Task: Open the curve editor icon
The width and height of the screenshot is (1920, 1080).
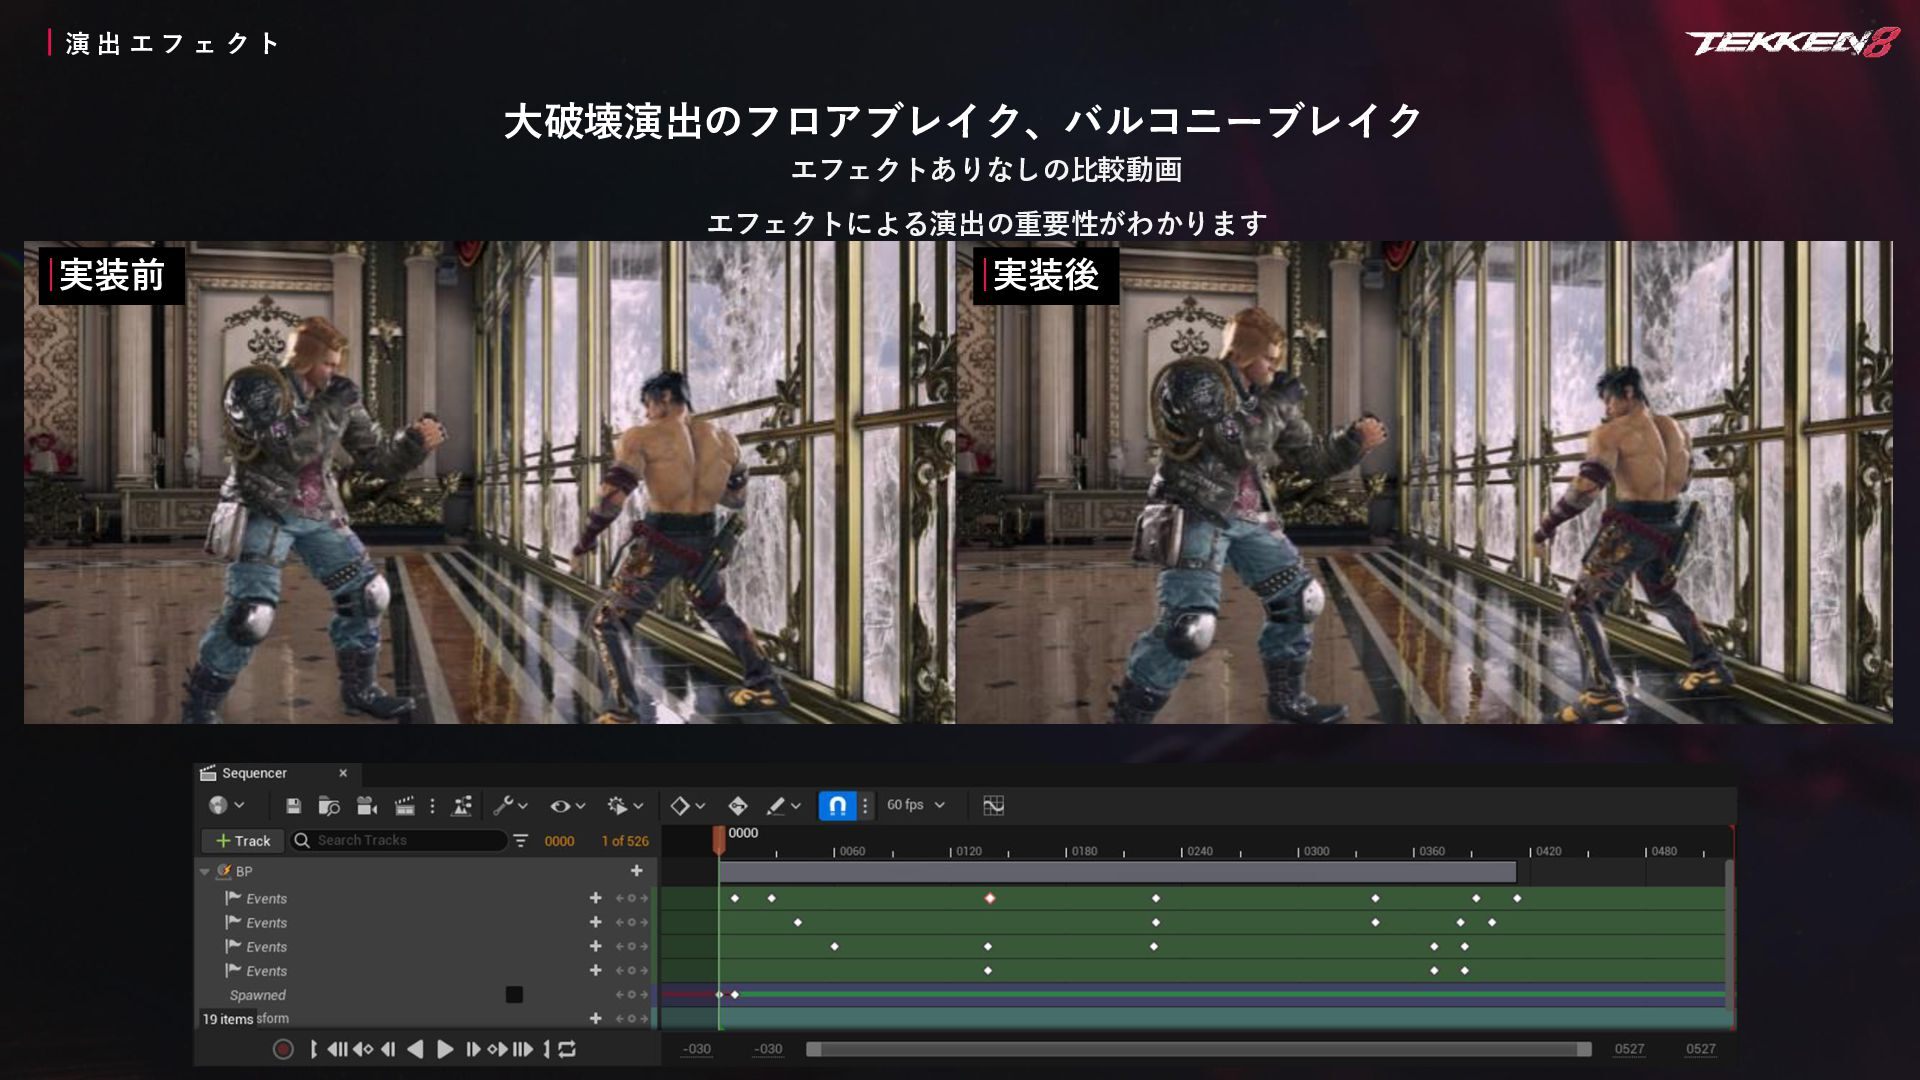Action: coord(993,806)
